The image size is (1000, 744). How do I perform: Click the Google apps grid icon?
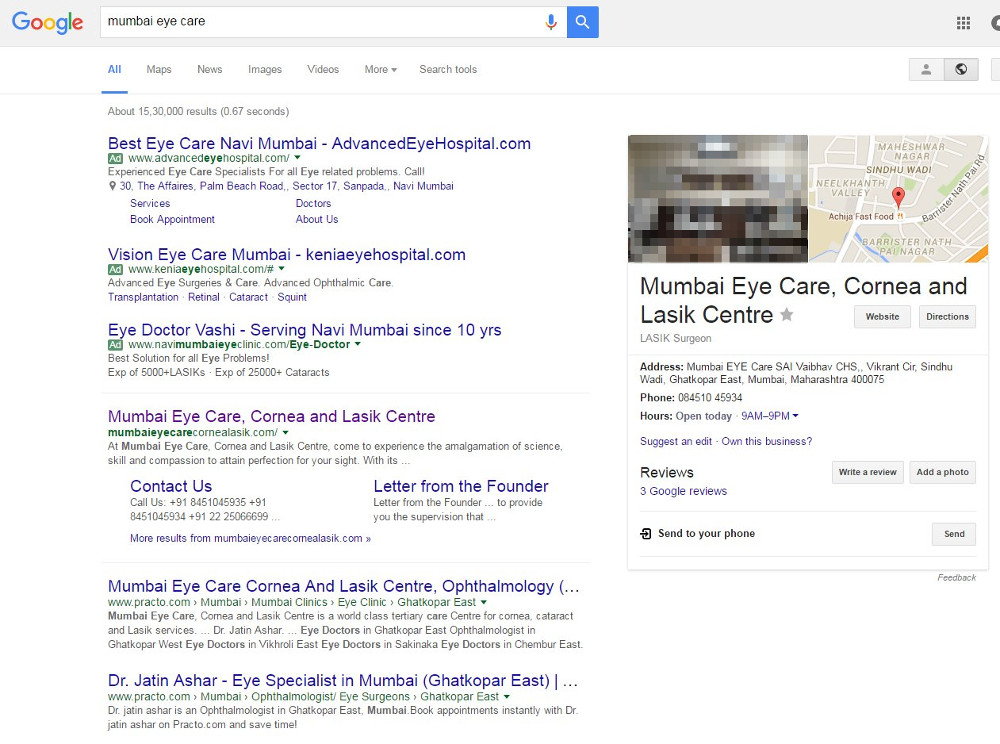(963, 22)
